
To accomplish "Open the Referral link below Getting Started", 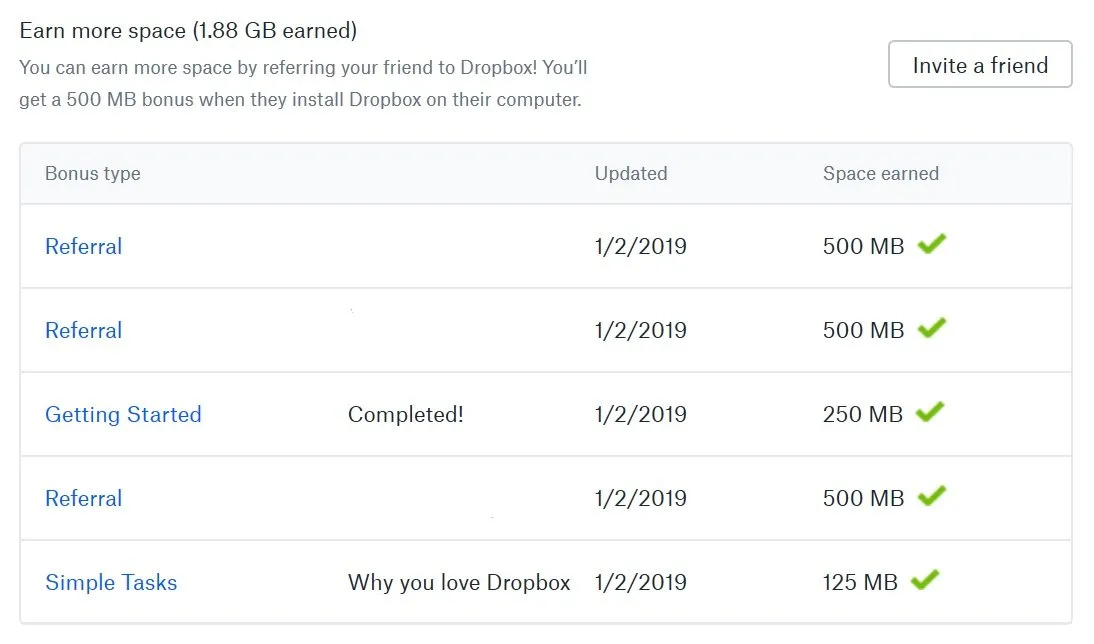I will (x=84, y=498).
